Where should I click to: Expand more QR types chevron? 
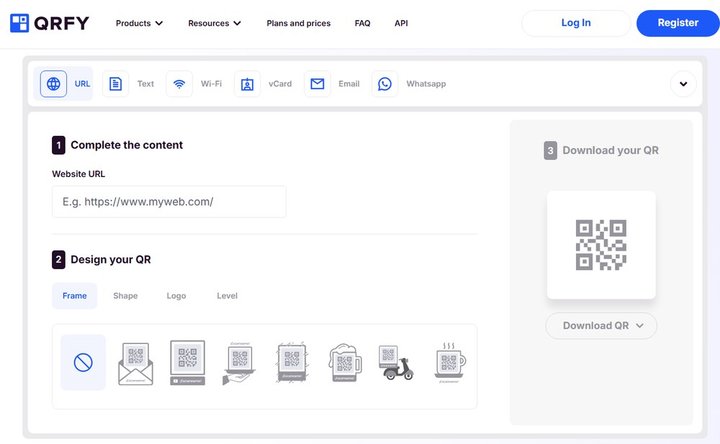pyautogui.click(x=683, y=84)
